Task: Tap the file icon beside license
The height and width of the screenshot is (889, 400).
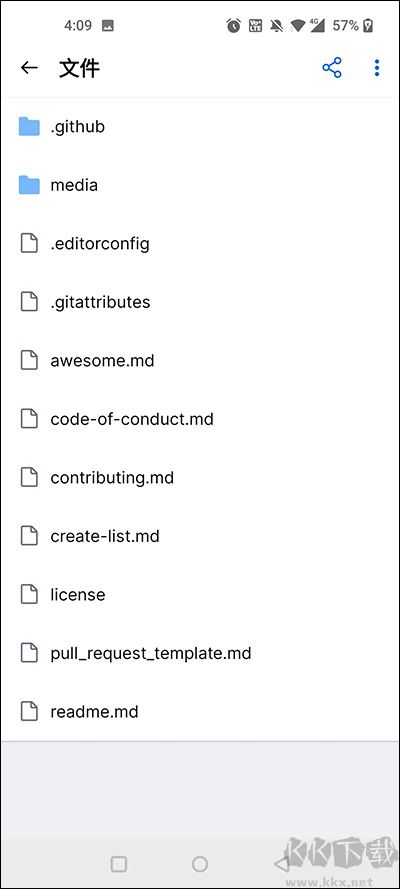Action: click(x=29, y=594)
